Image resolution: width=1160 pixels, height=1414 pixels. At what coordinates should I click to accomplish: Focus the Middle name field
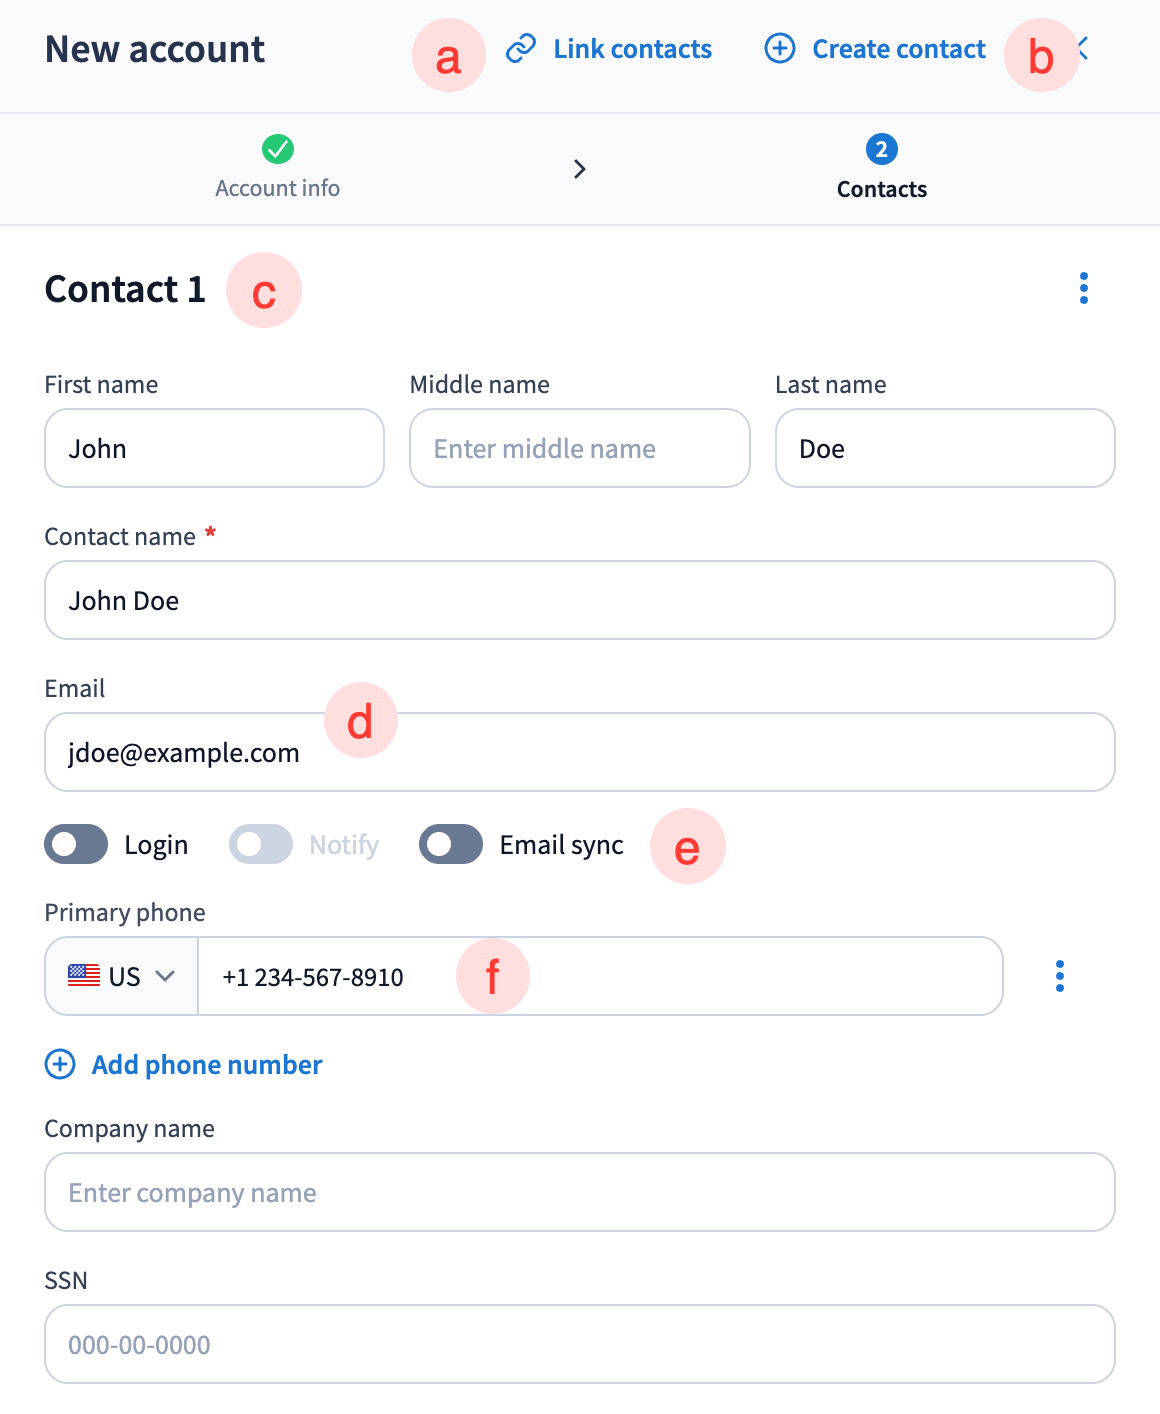pyautogui.click(x=580, y=448)
